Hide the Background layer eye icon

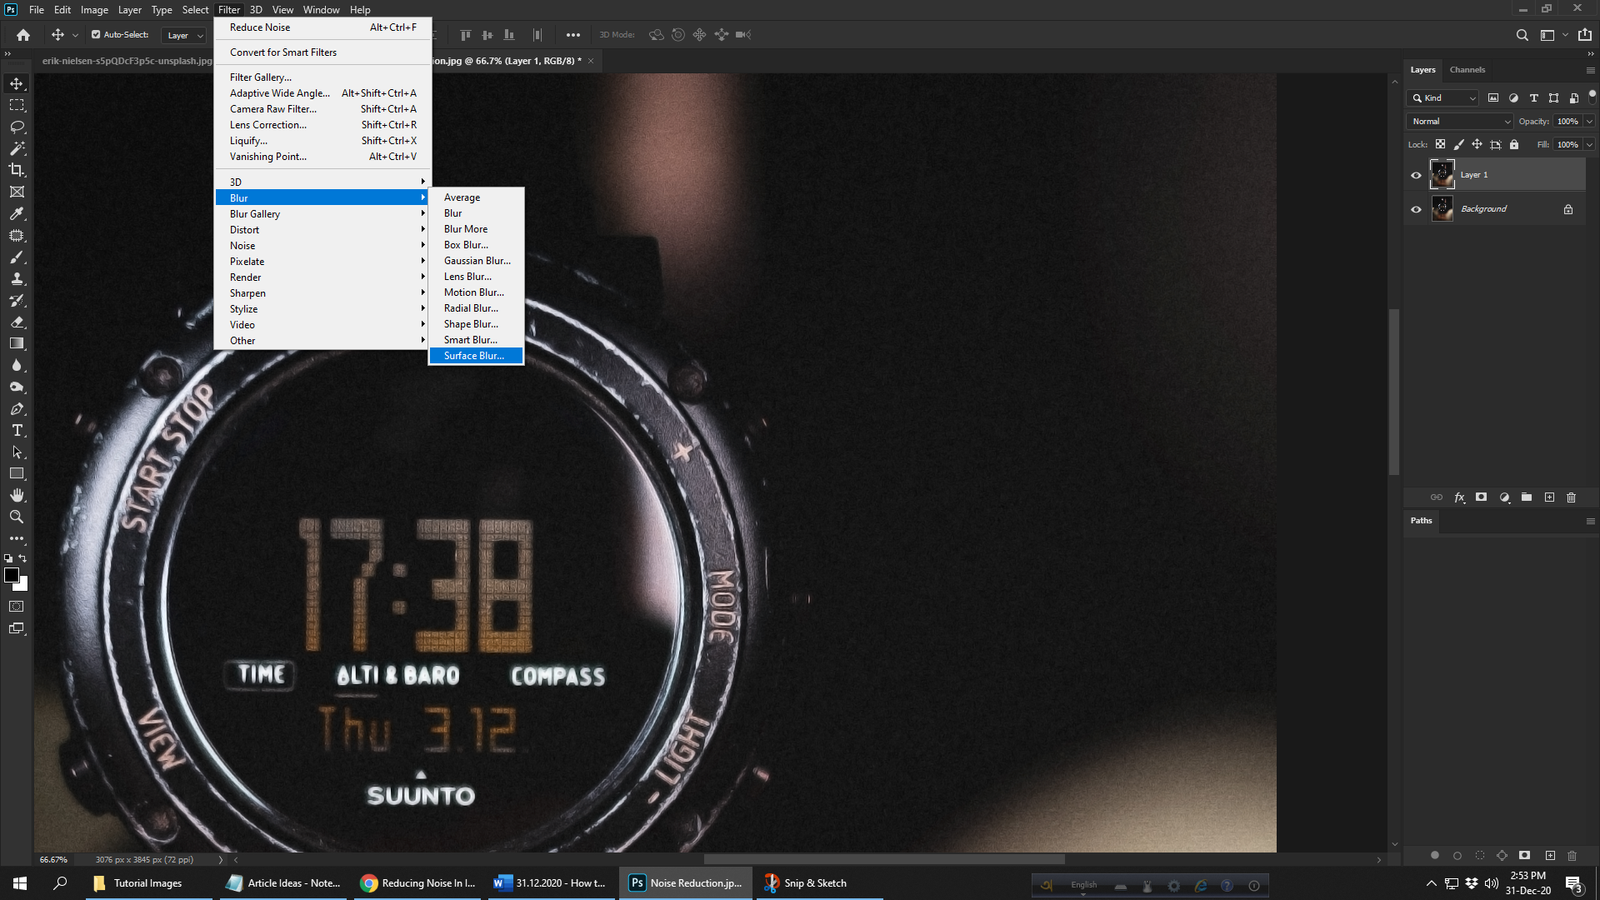(x=1416, y=209)
